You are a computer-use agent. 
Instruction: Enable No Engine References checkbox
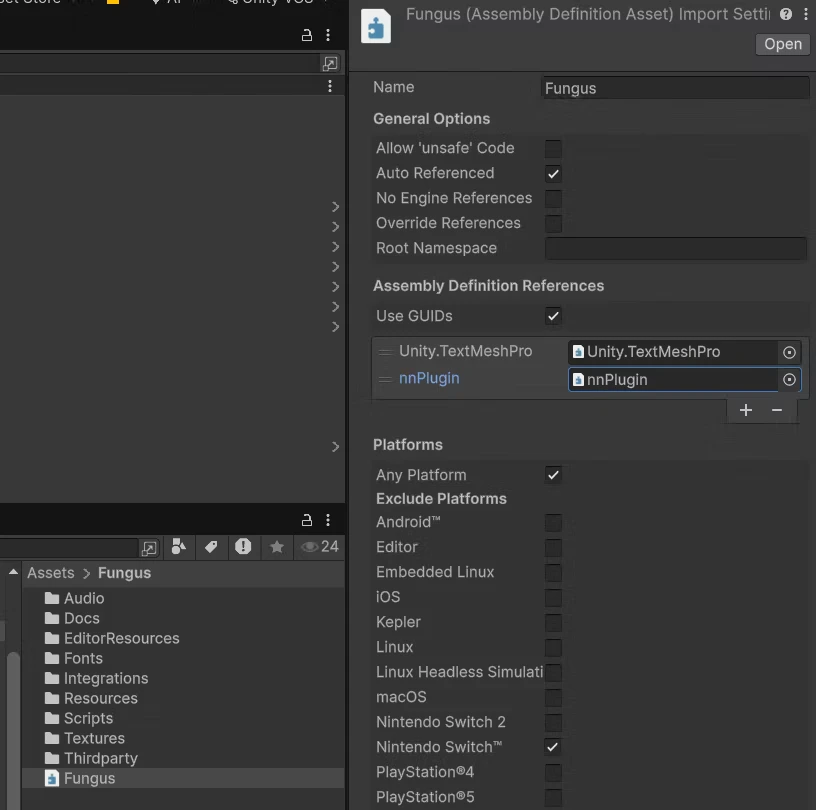[553, 198]
